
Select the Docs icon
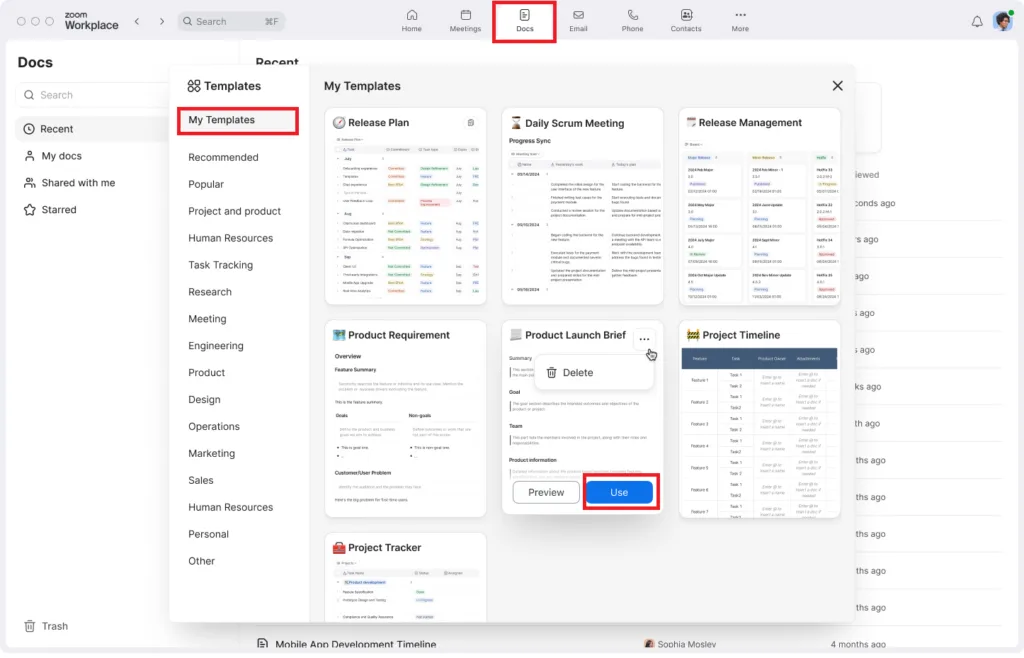pyautogui.click(x=524, y=20)
